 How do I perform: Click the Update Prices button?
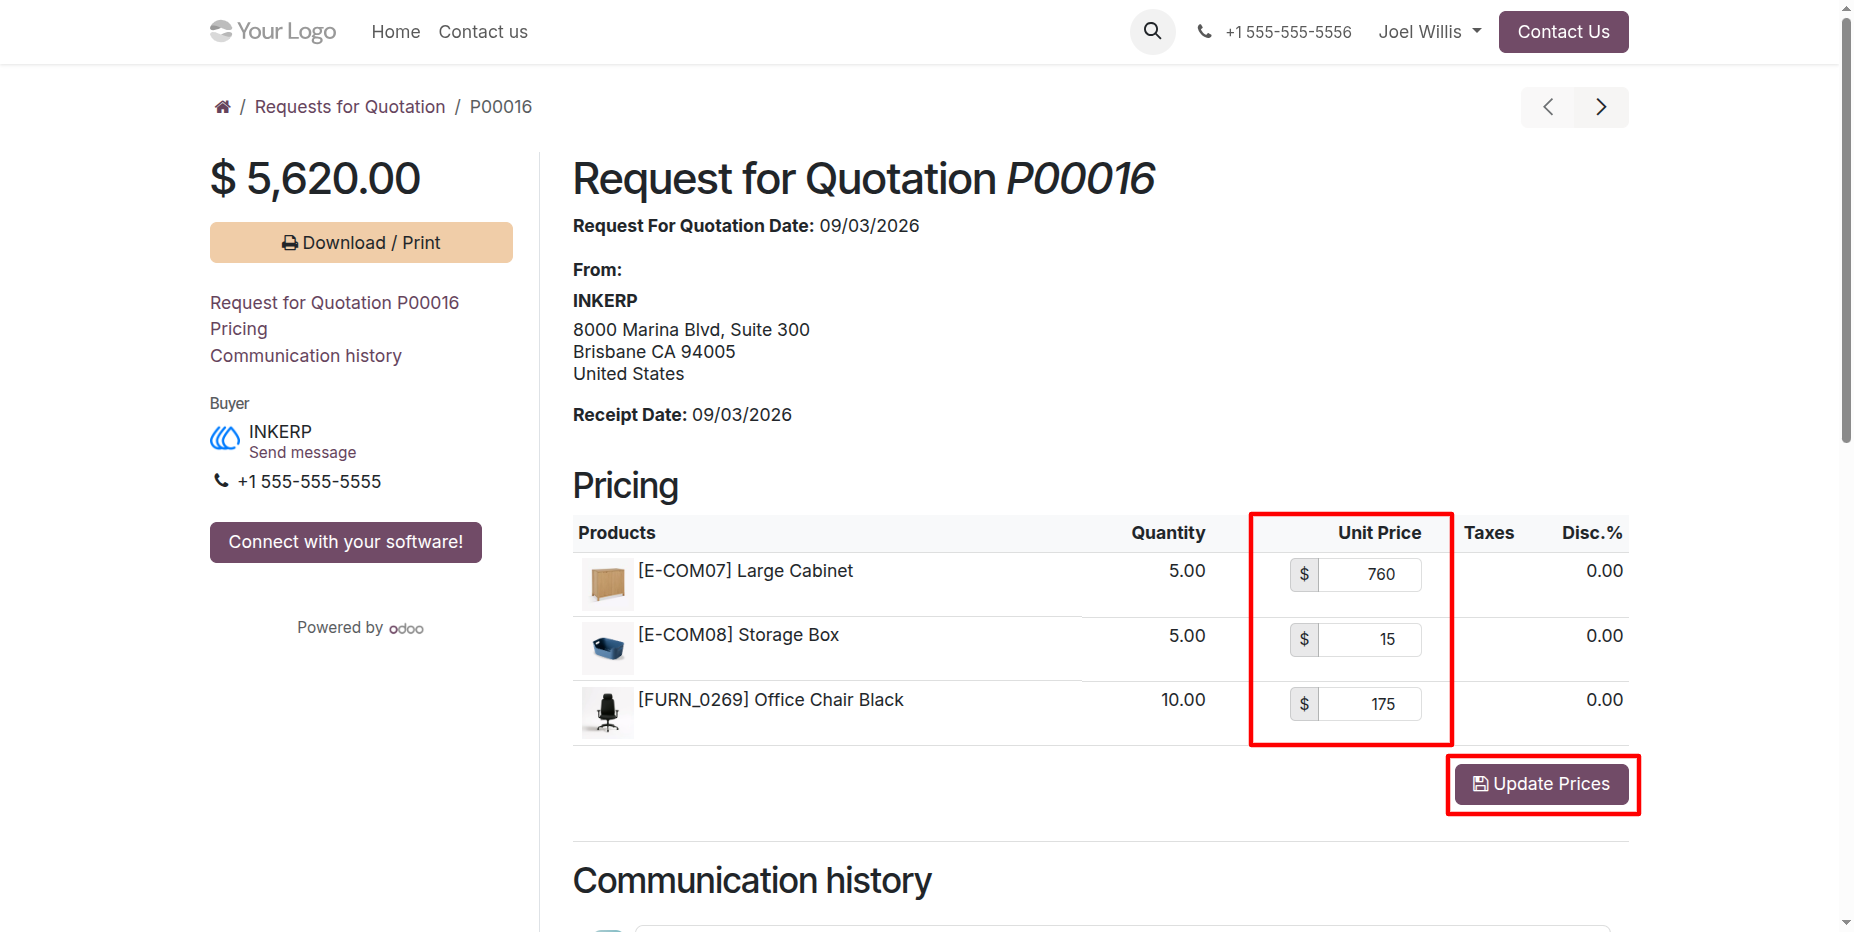tap(1541, 784)
